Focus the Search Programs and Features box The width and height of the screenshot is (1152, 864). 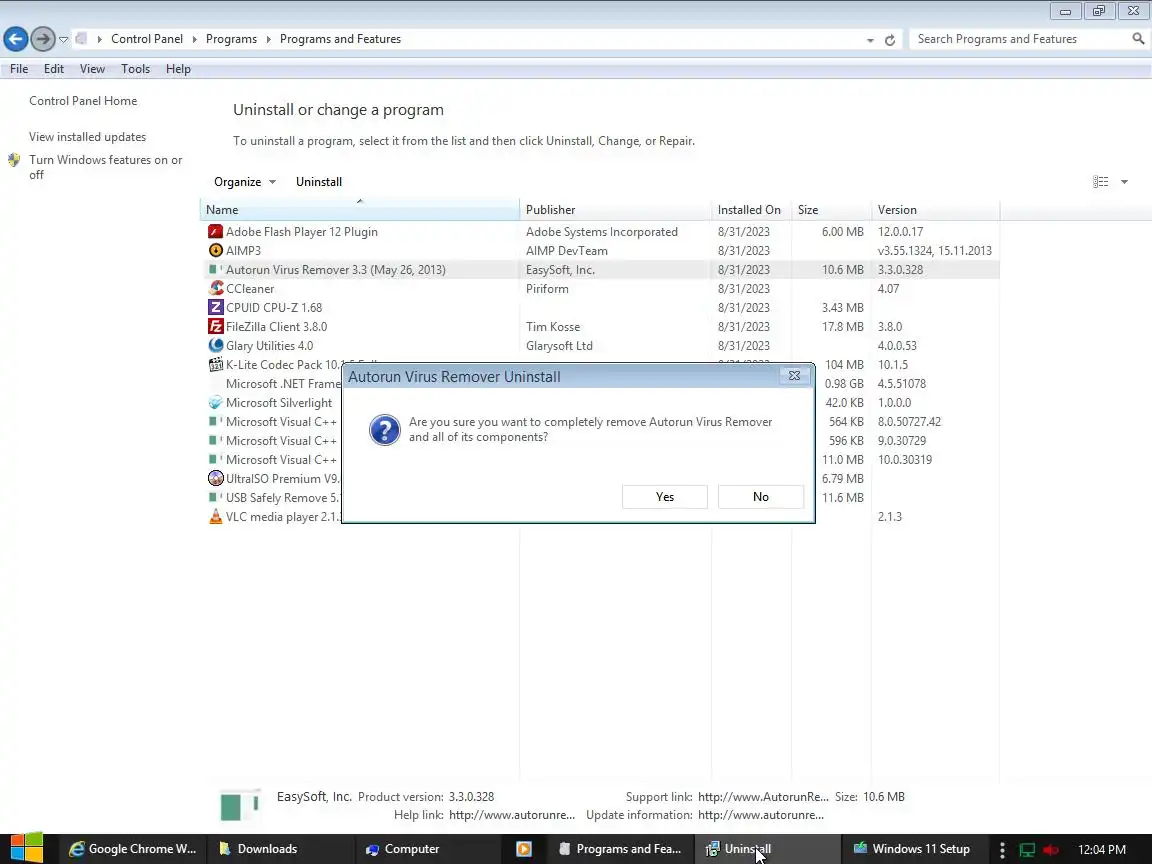[1021, 39]
